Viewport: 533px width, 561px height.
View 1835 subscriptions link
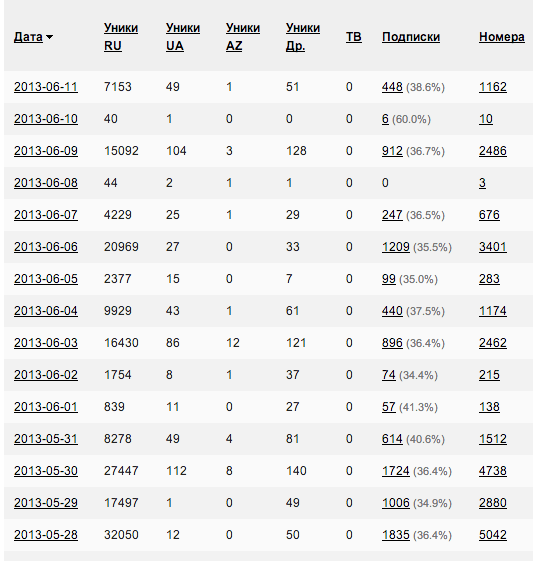click(x=396, y=535)
